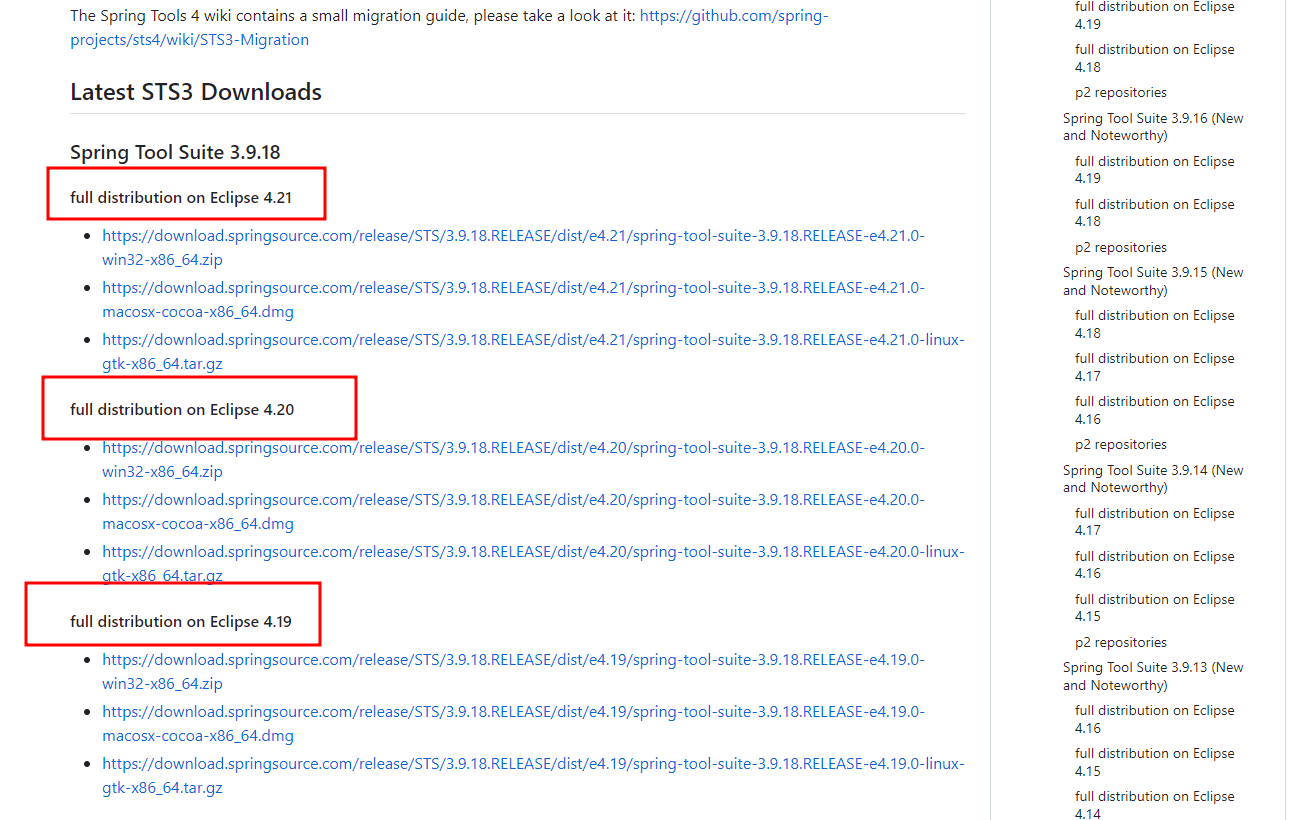Select the 'Spring Tool Suite 3.9.18' heading
Image resolution: width=1313 pixels, height=820 pixels.
pyautogui.click(x=175, y=152)
